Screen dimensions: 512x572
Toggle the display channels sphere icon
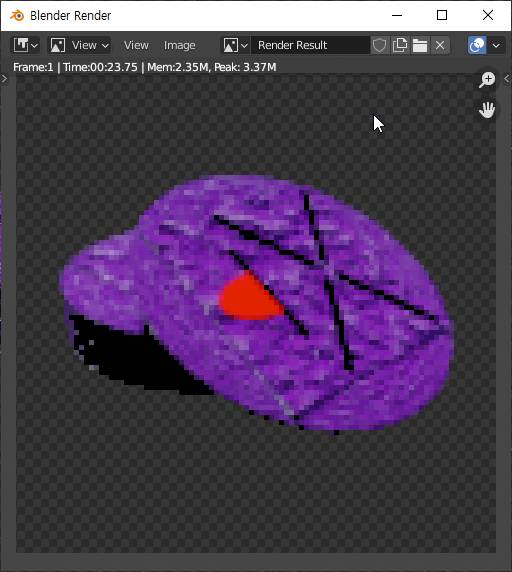[477, 45]
